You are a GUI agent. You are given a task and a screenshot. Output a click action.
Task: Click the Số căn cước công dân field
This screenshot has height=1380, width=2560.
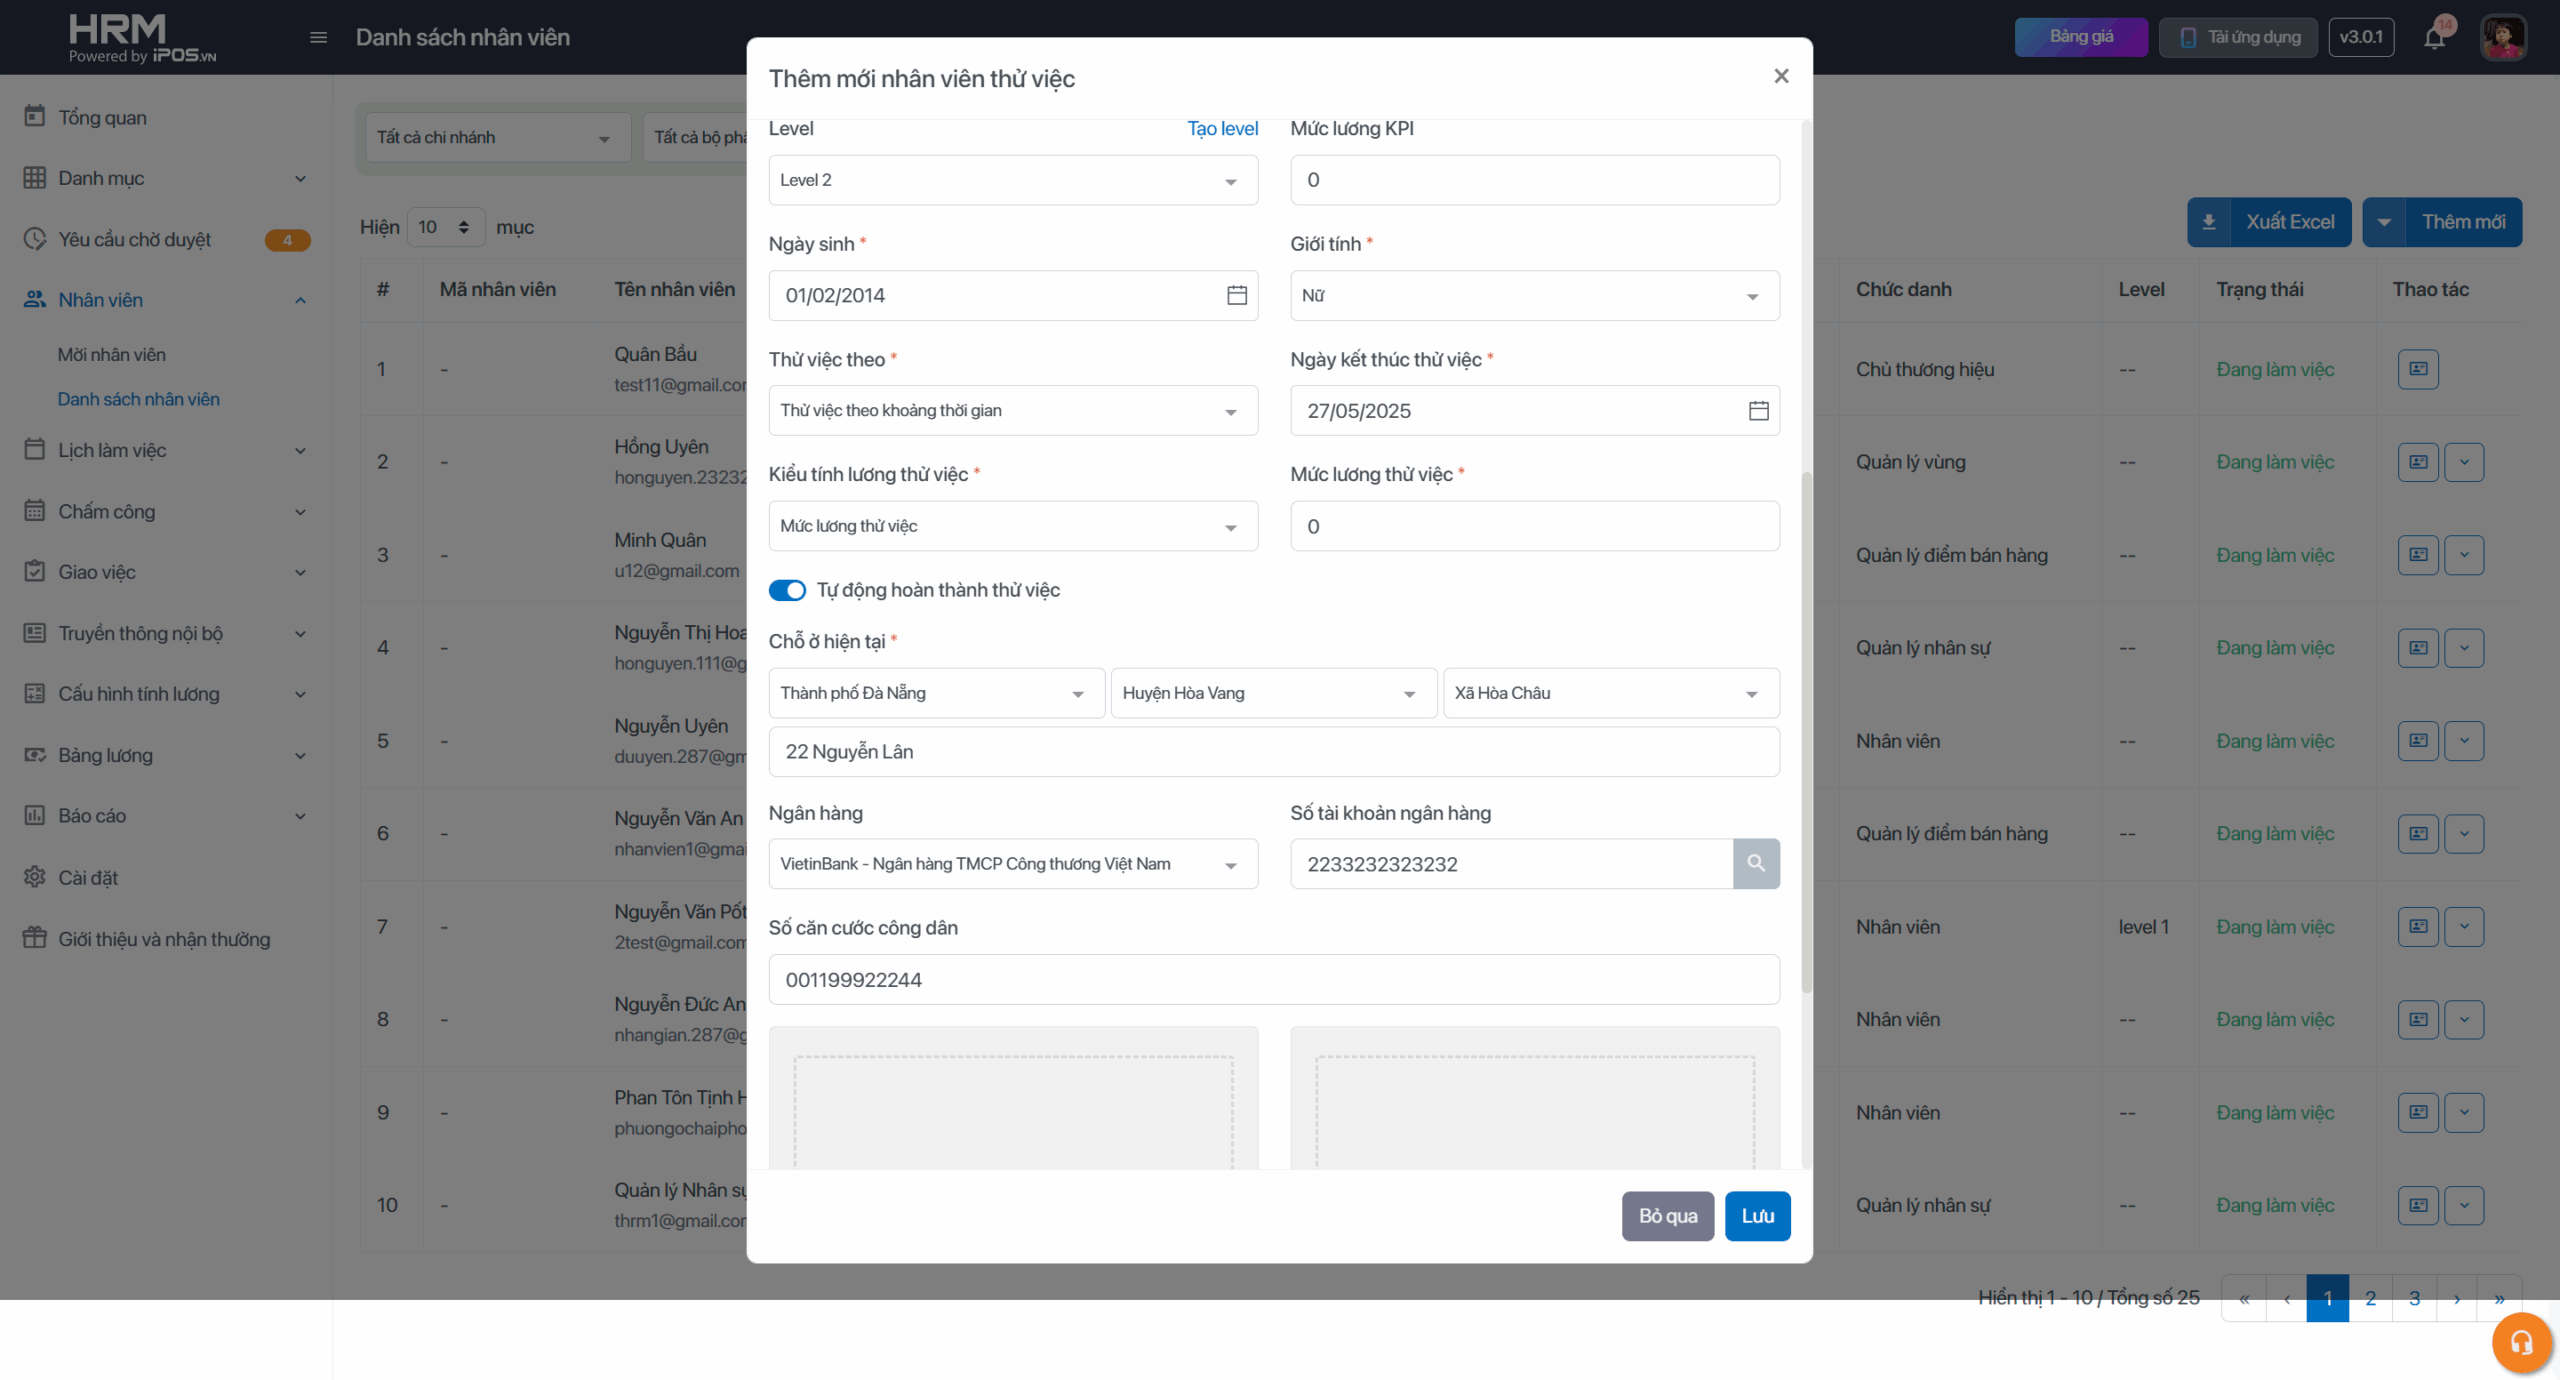(x=1272, y=980)
